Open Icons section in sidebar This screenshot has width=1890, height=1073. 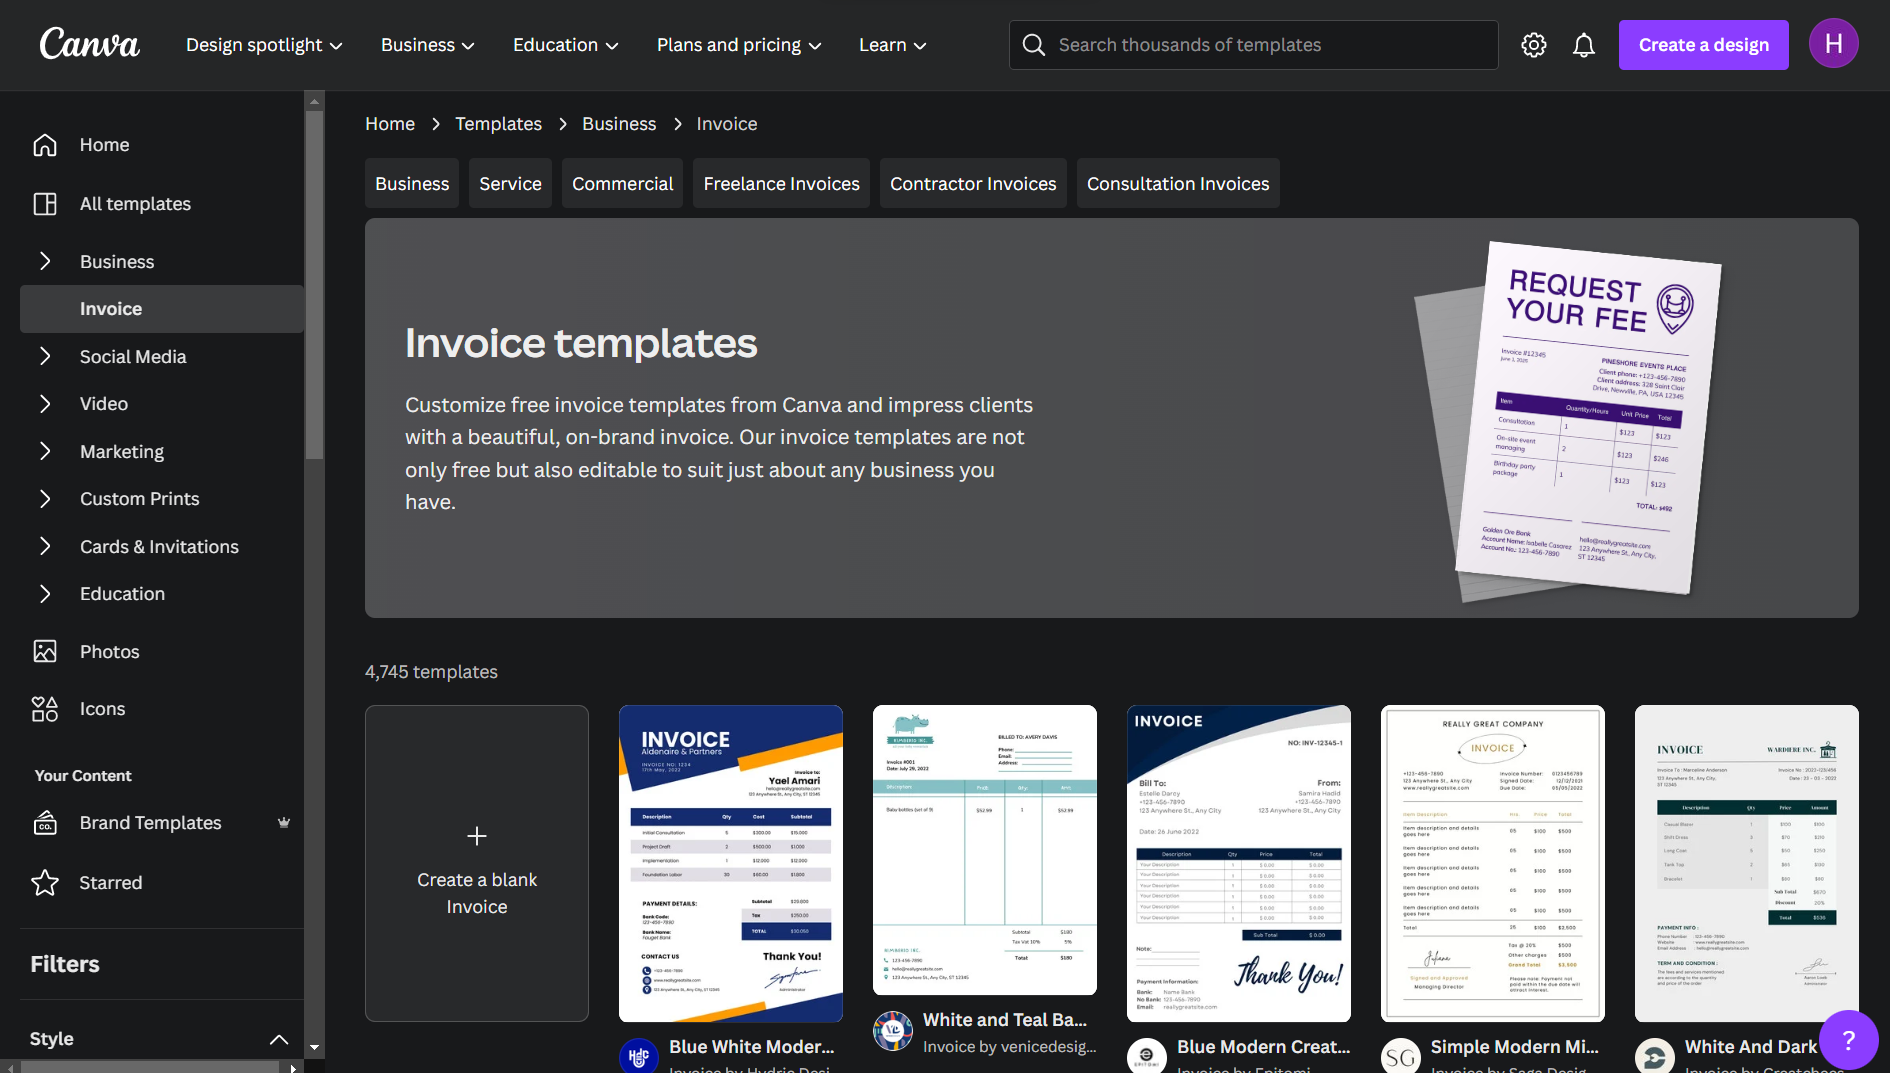click(102, 709)
